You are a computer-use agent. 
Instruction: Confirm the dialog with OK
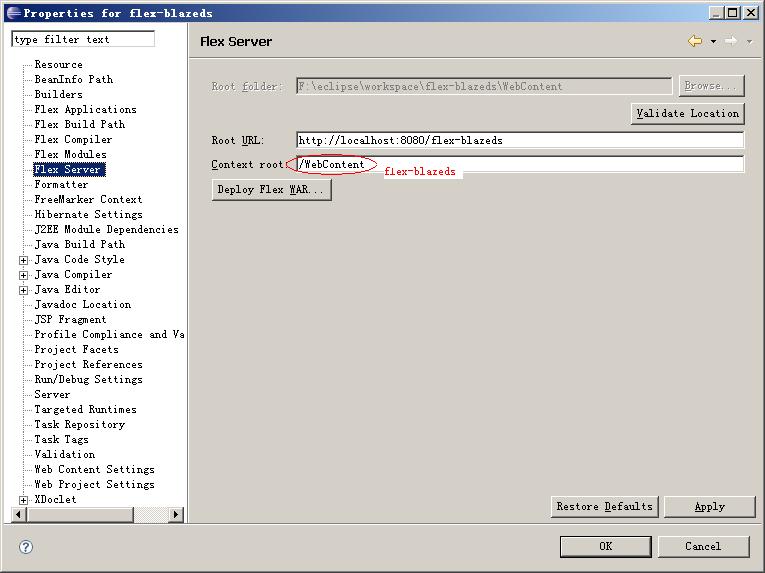pos(605,547)
